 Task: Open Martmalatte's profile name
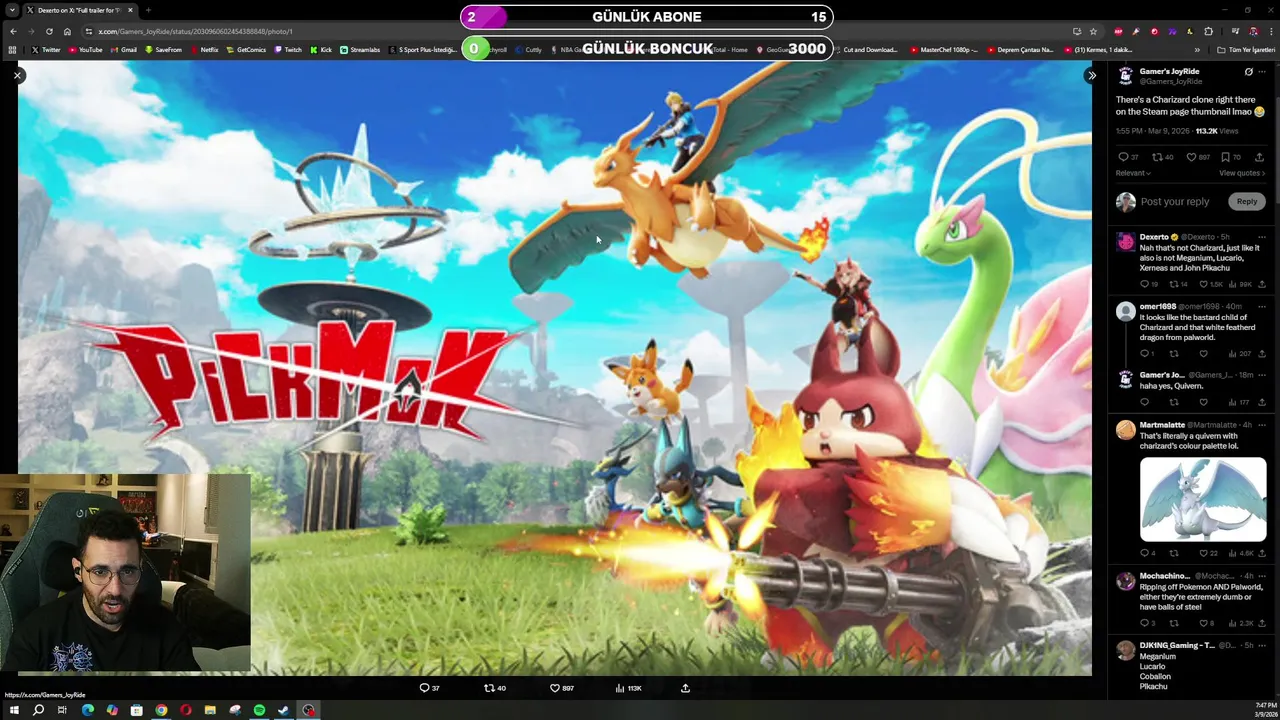(x=1162, y=425)
